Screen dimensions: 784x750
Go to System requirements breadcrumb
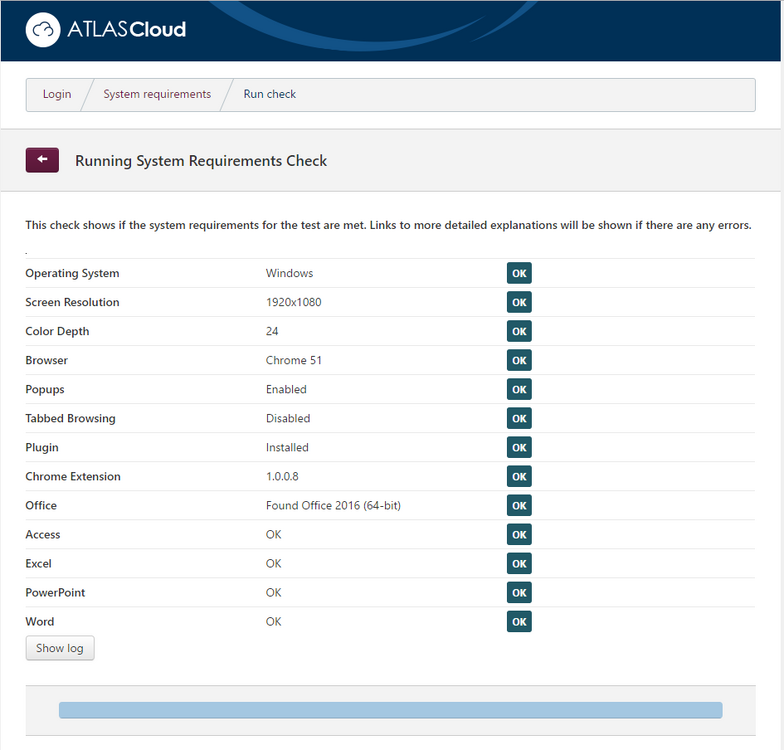pyautogui.click(x=157, y=94)
